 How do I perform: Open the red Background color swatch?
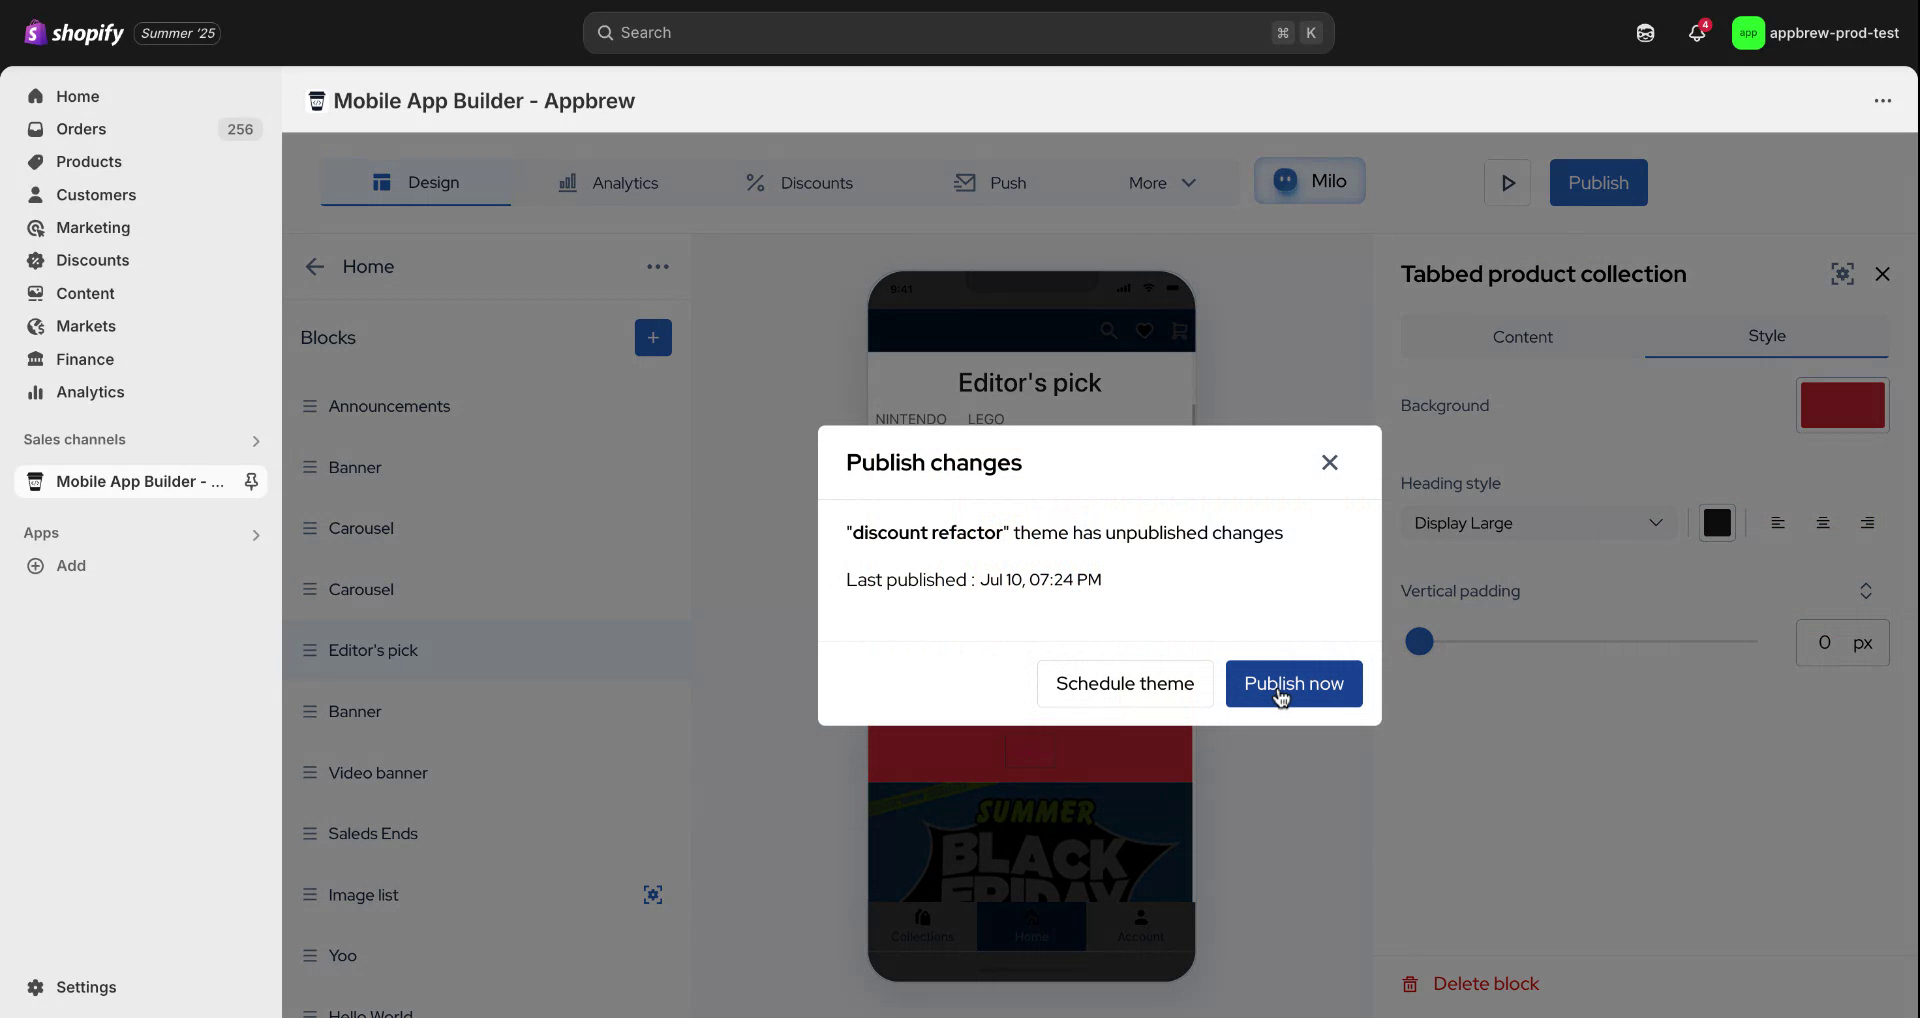(x=1842, y=405)
